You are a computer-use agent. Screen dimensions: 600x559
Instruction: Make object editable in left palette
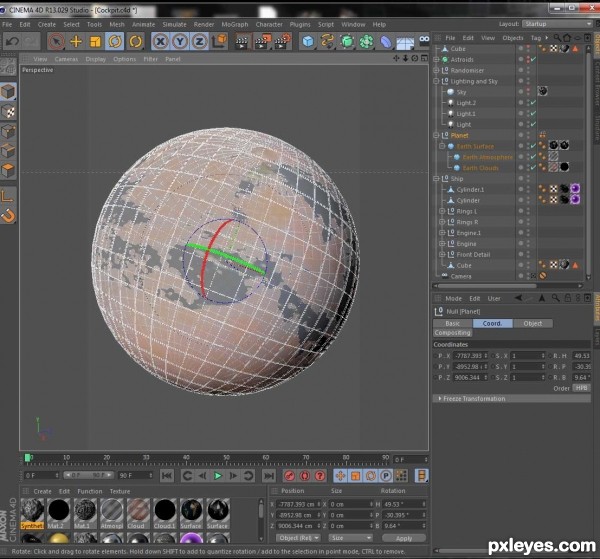click(8, 68)
